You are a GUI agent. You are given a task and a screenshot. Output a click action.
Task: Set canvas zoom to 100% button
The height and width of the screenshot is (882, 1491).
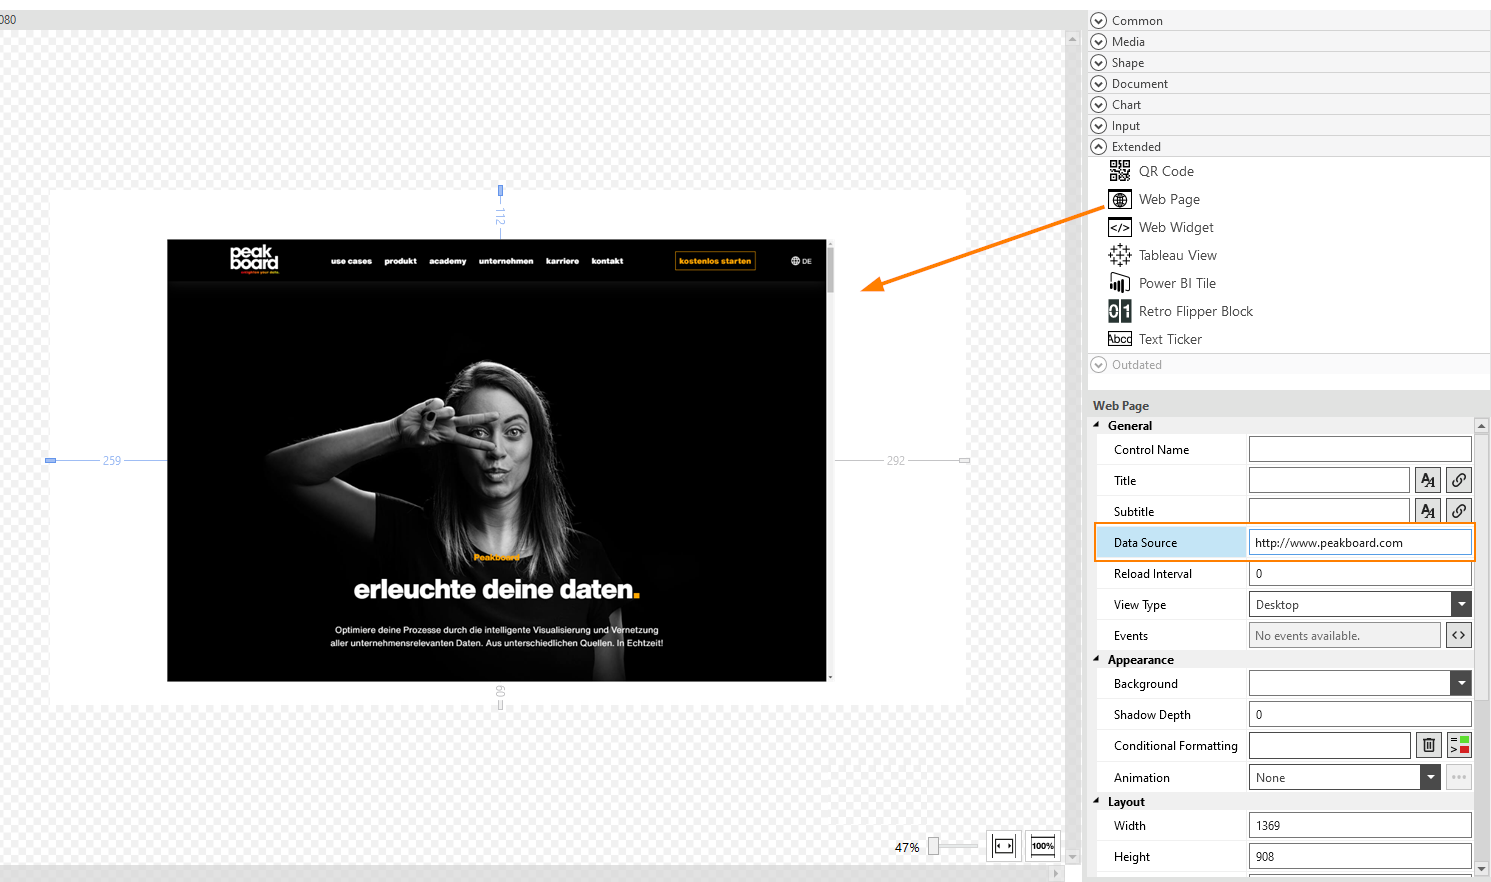[x=1043, y=846]
